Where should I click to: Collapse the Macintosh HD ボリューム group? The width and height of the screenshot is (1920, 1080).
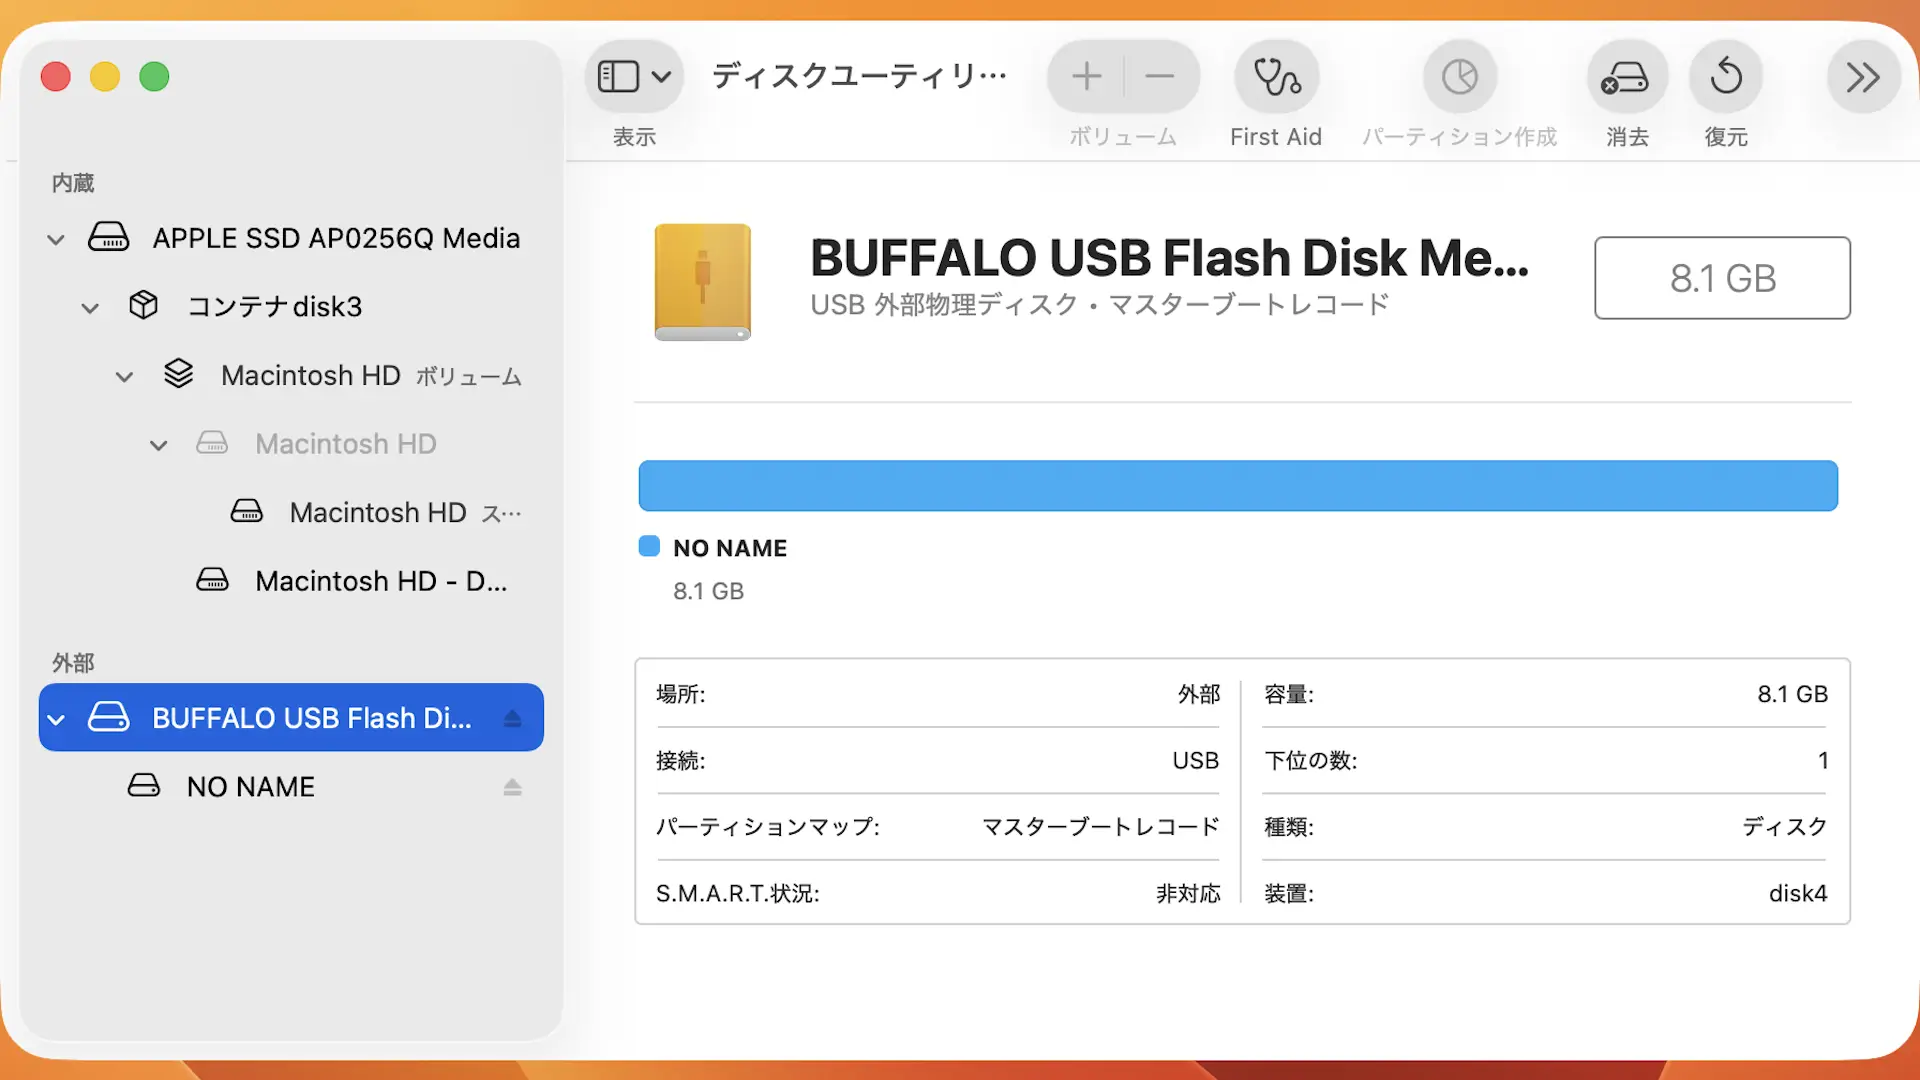pos(124,377)
